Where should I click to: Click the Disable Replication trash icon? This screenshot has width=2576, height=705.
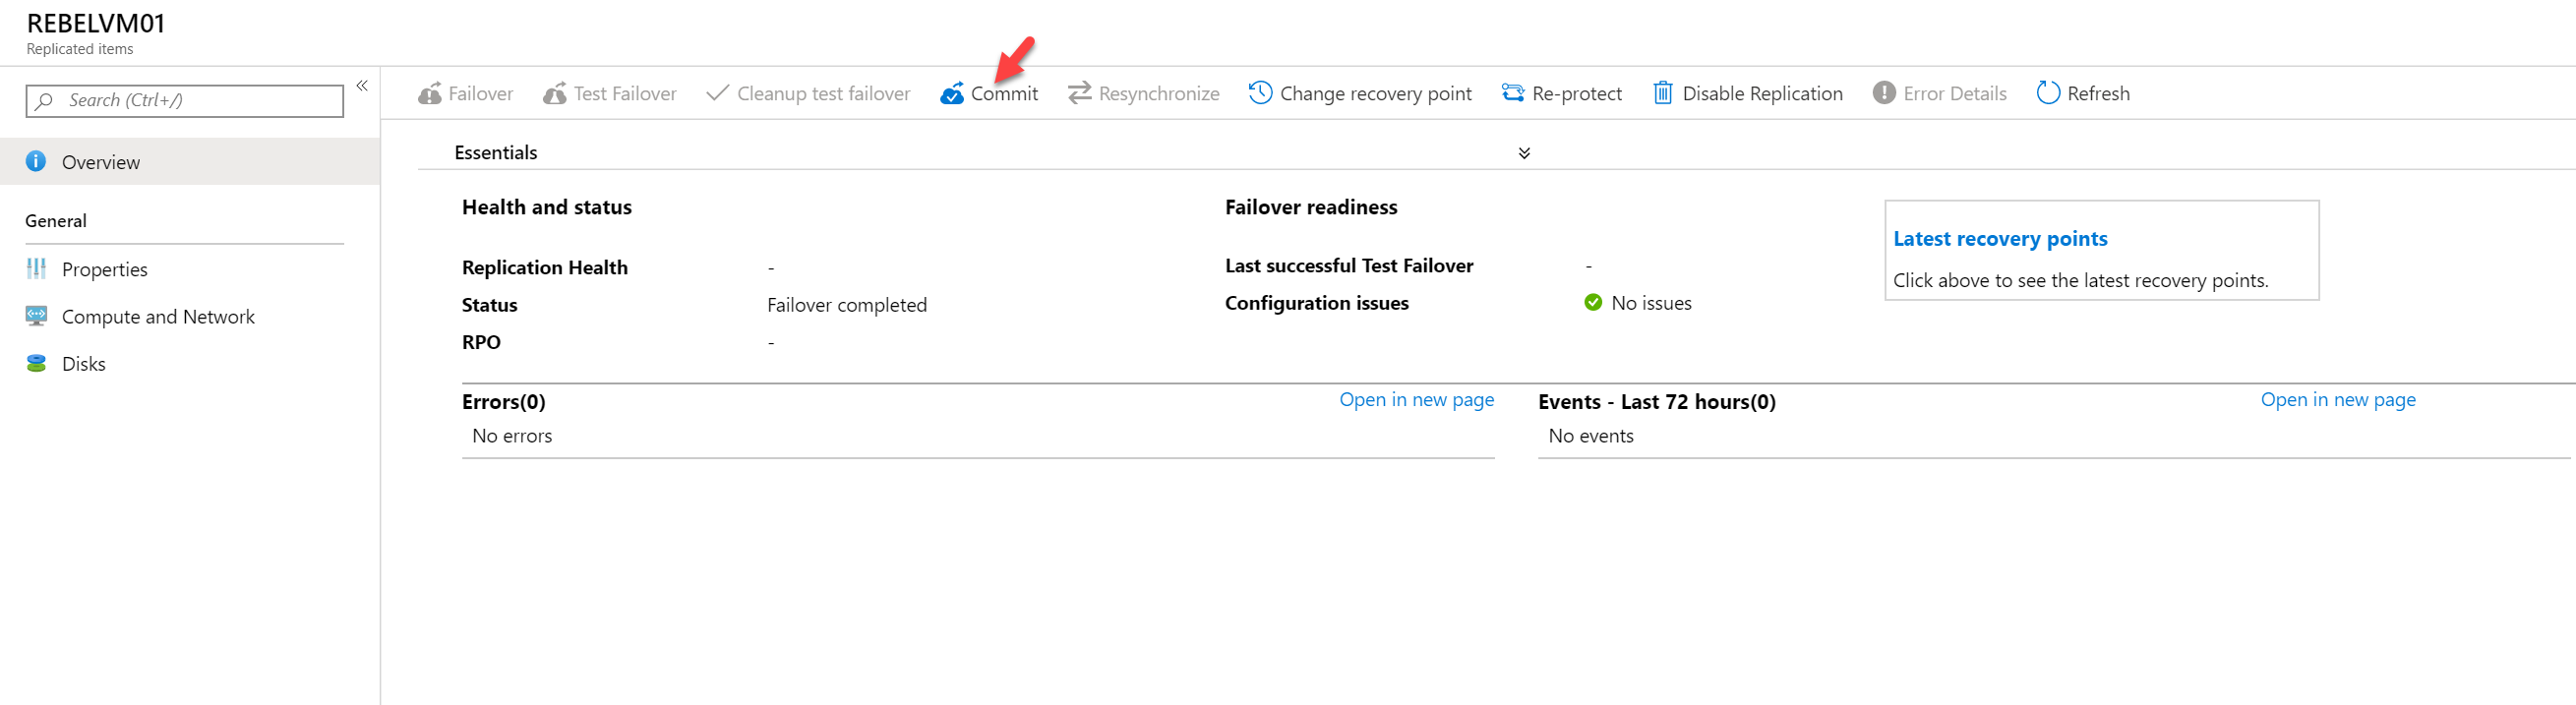(1662, 93)
